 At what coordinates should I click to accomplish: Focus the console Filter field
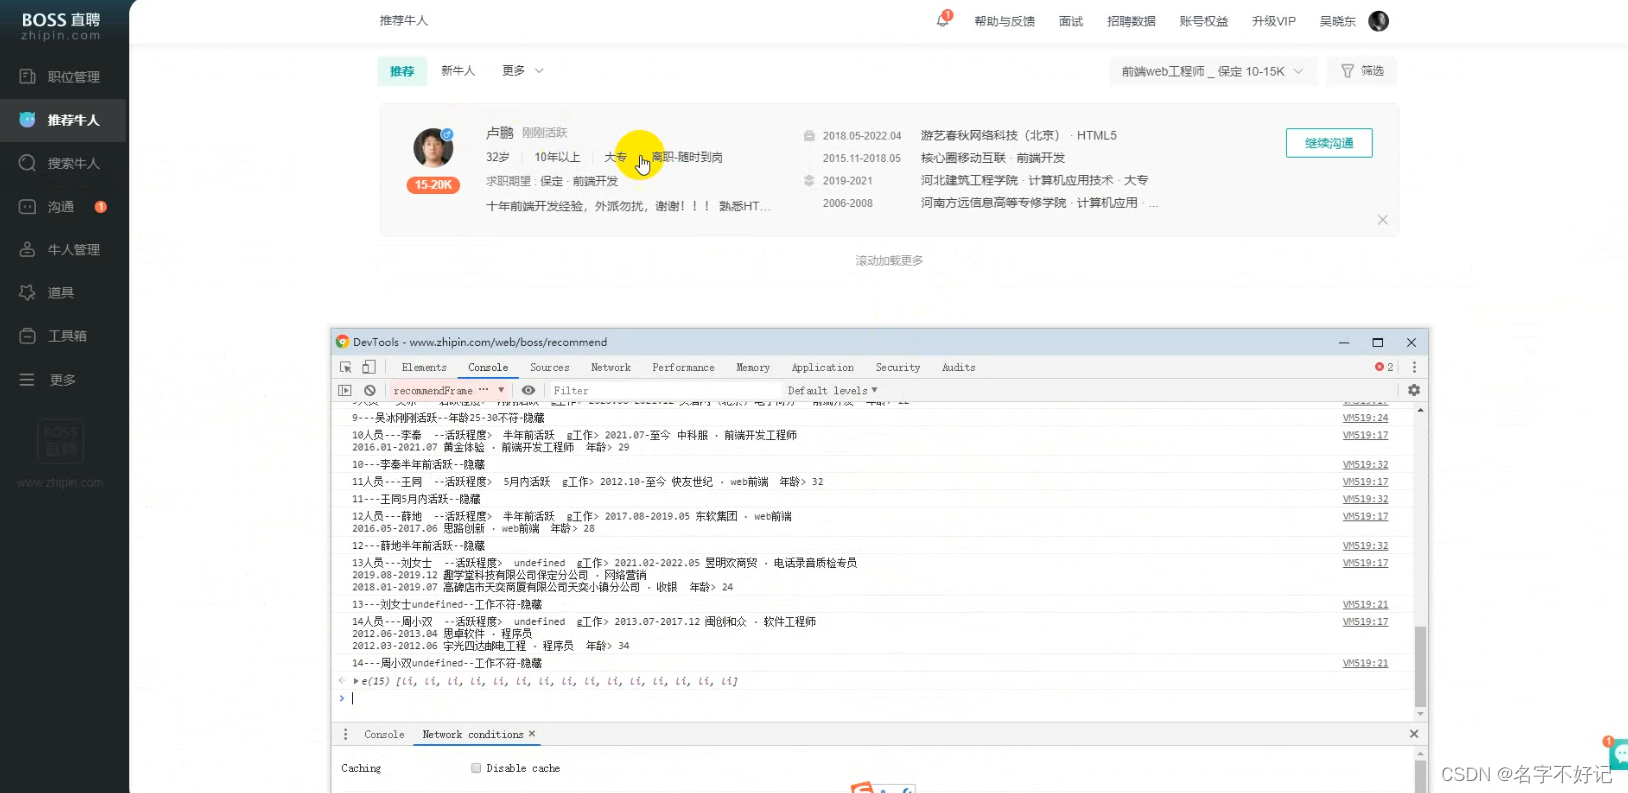664,391
